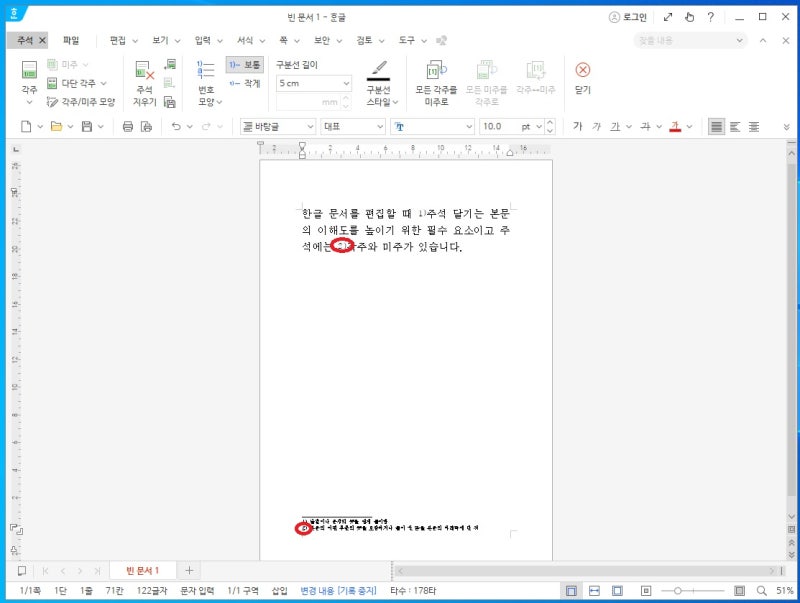
Task: Open the 도구 menu
Action: (407, 40)
